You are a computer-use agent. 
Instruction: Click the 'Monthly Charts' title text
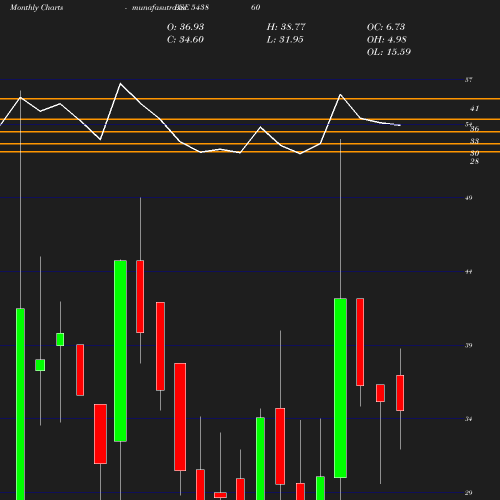[36, 8]
